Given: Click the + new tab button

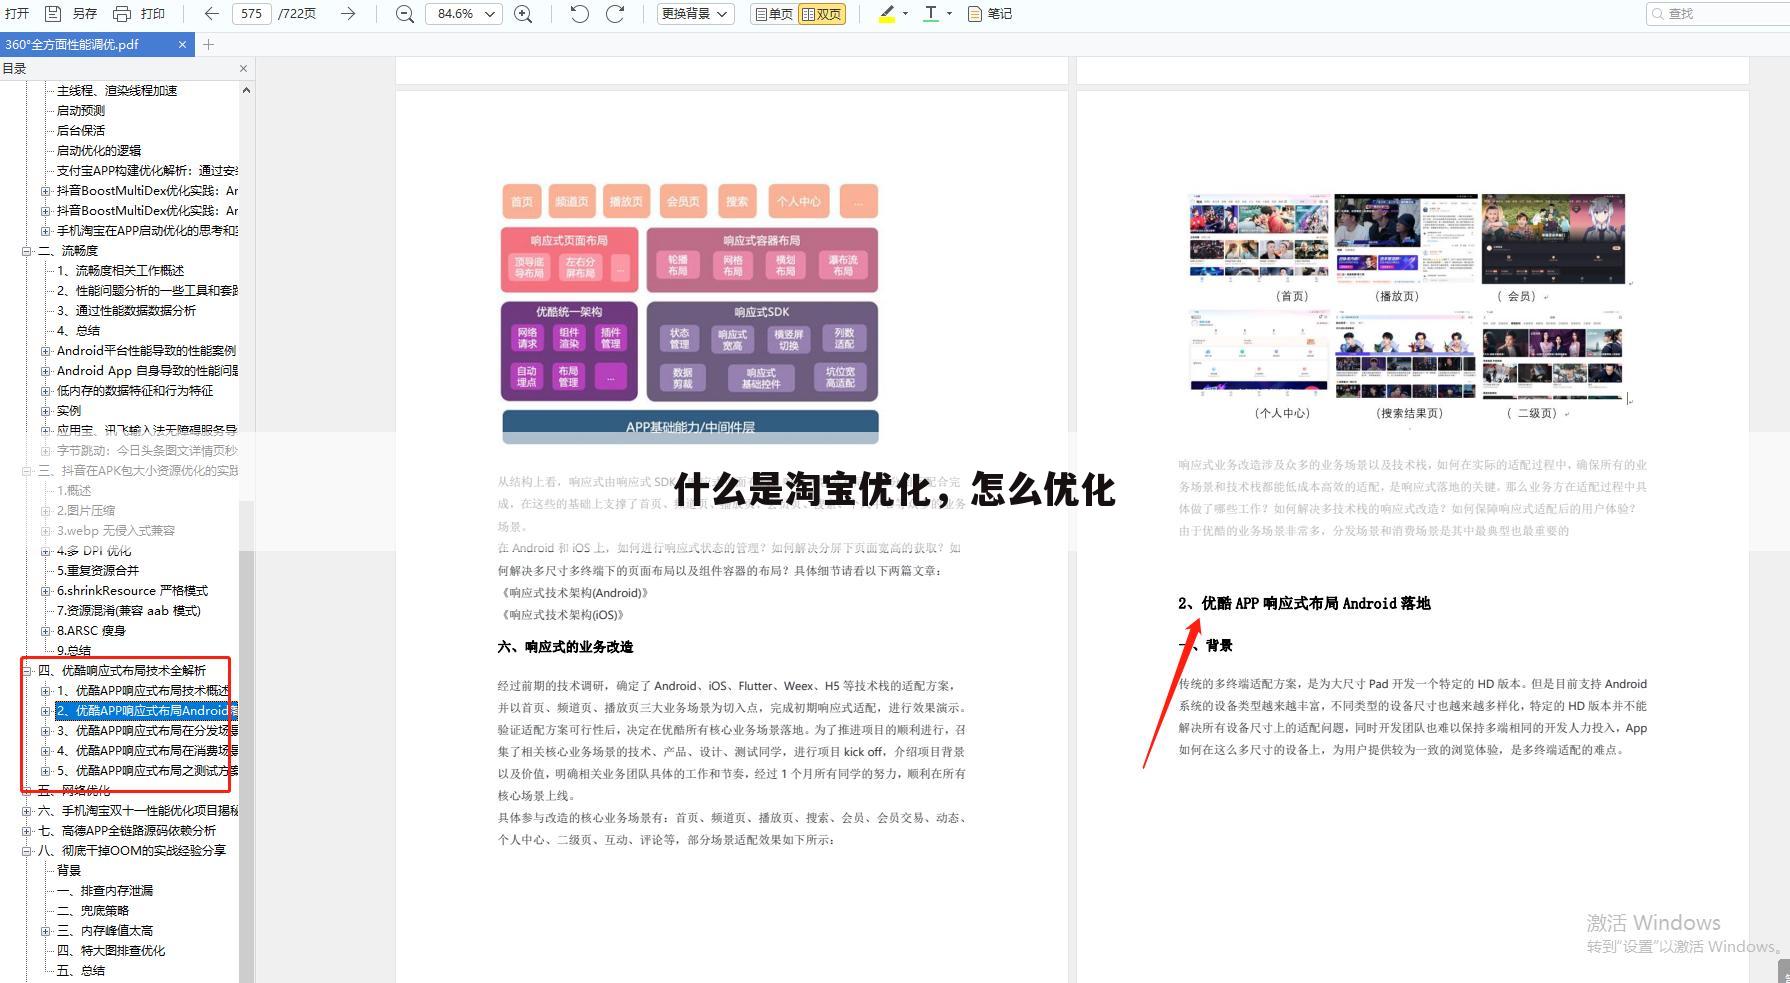Looking at the screenshot, I should (208, 44).
